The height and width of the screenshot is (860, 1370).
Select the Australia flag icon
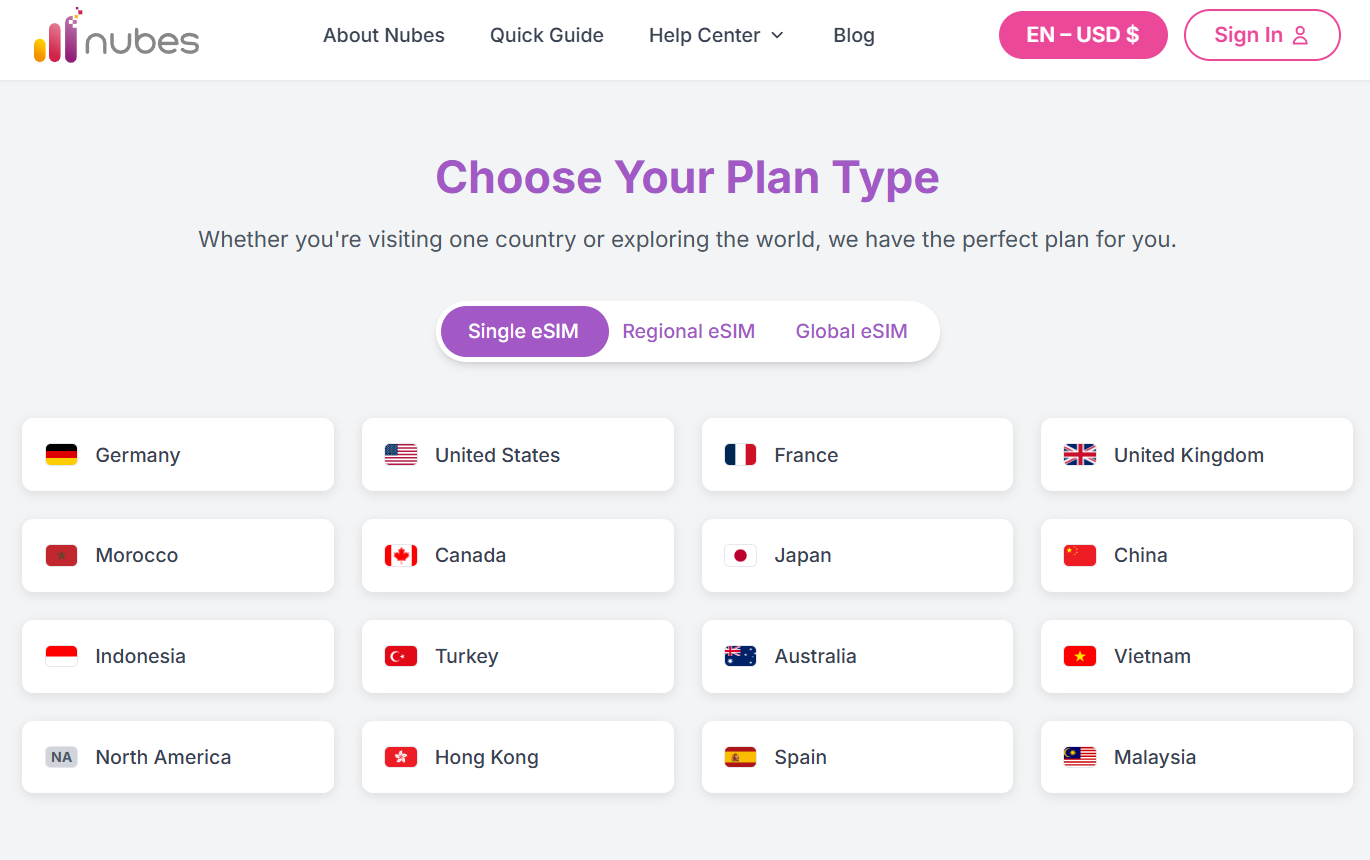pyautogui.click(x=740, y=656)
